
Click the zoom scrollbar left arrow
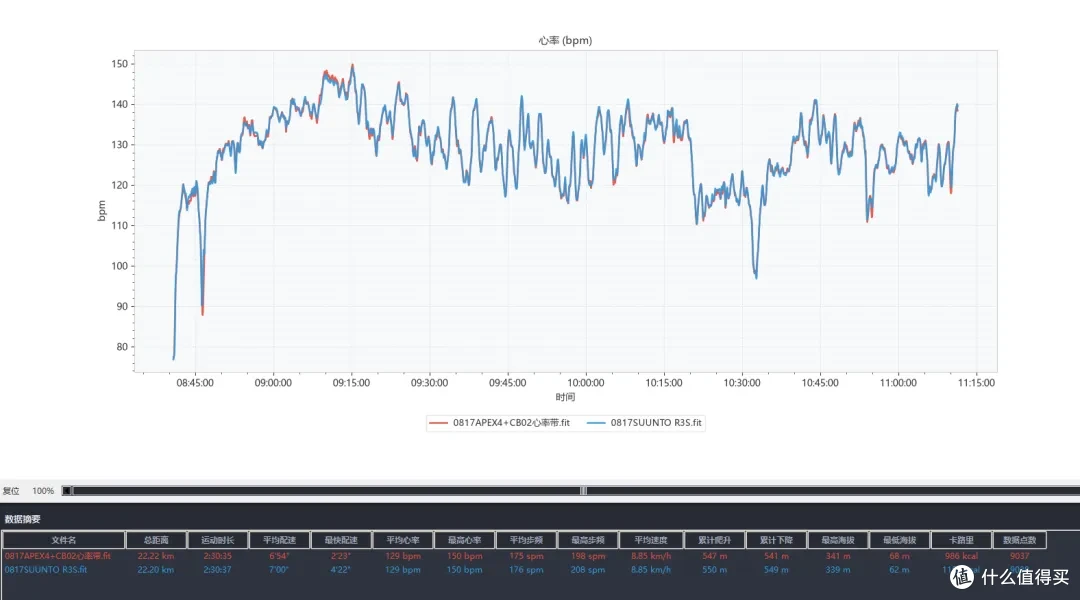click(66, 491)
